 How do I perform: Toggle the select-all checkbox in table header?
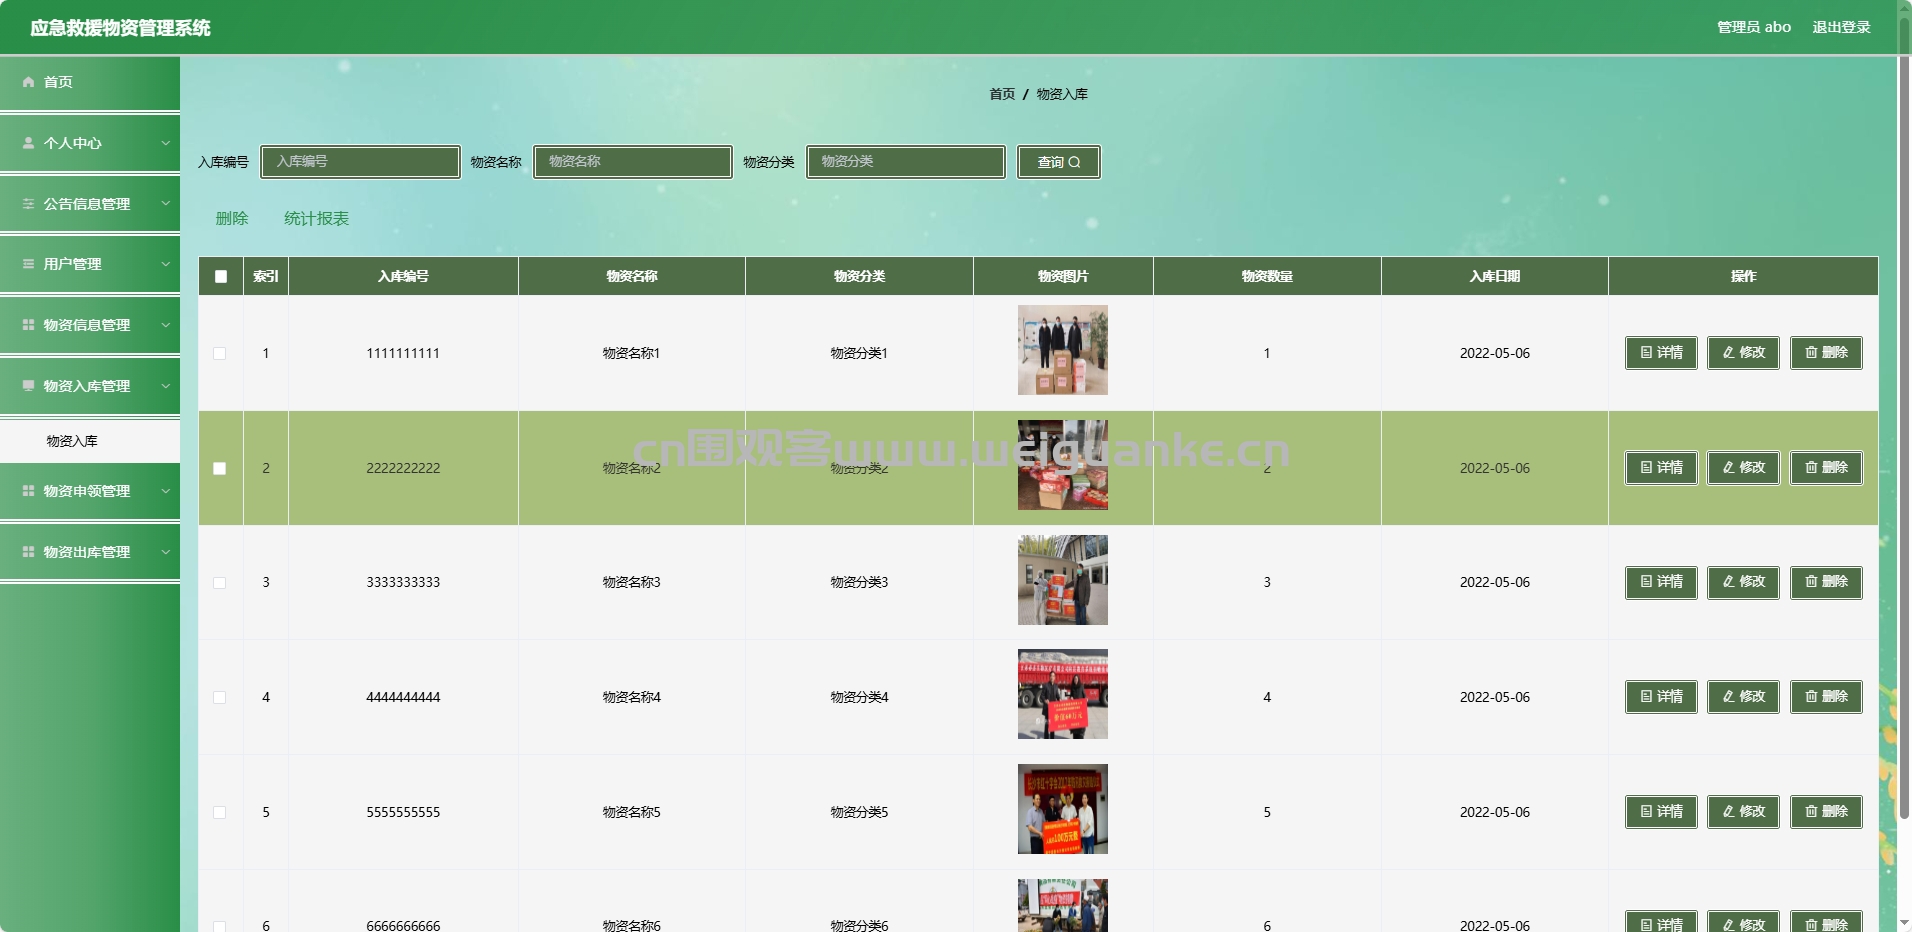[221, 277]
